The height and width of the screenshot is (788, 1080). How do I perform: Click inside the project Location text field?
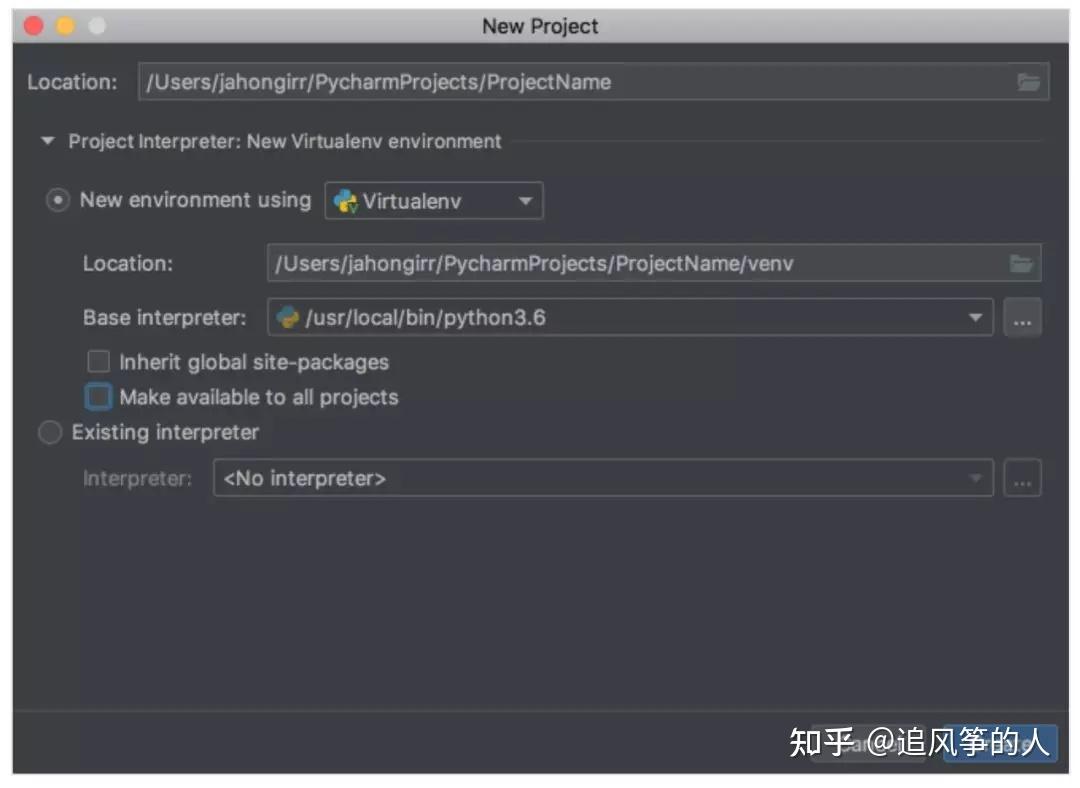click(500, 83)
